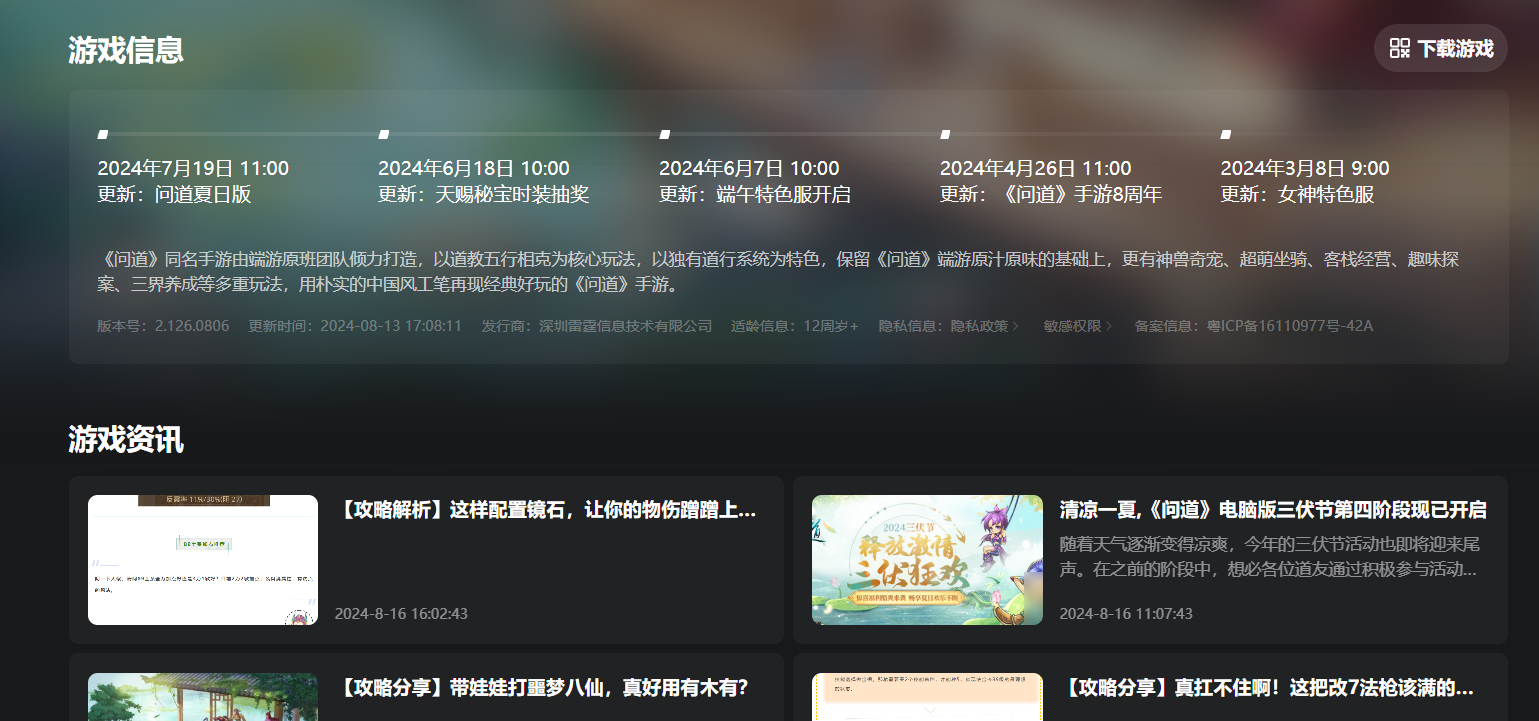
Task: Open article 这样配置镜石 攻略解析
Action: 545,510
